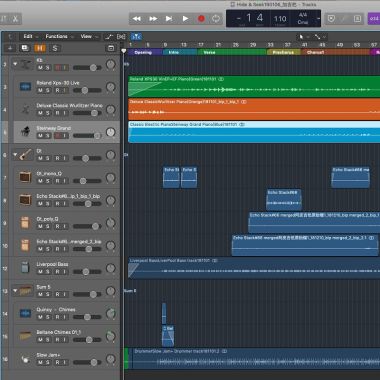Click the Liverpool Bass amp icon
Viewport: 380px width, 380px height.
[x=25, y=268]
